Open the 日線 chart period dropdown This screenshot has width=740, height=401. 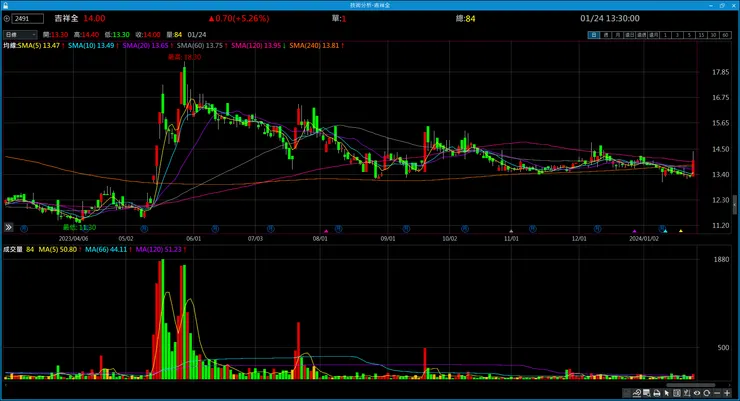pos(20,35)
